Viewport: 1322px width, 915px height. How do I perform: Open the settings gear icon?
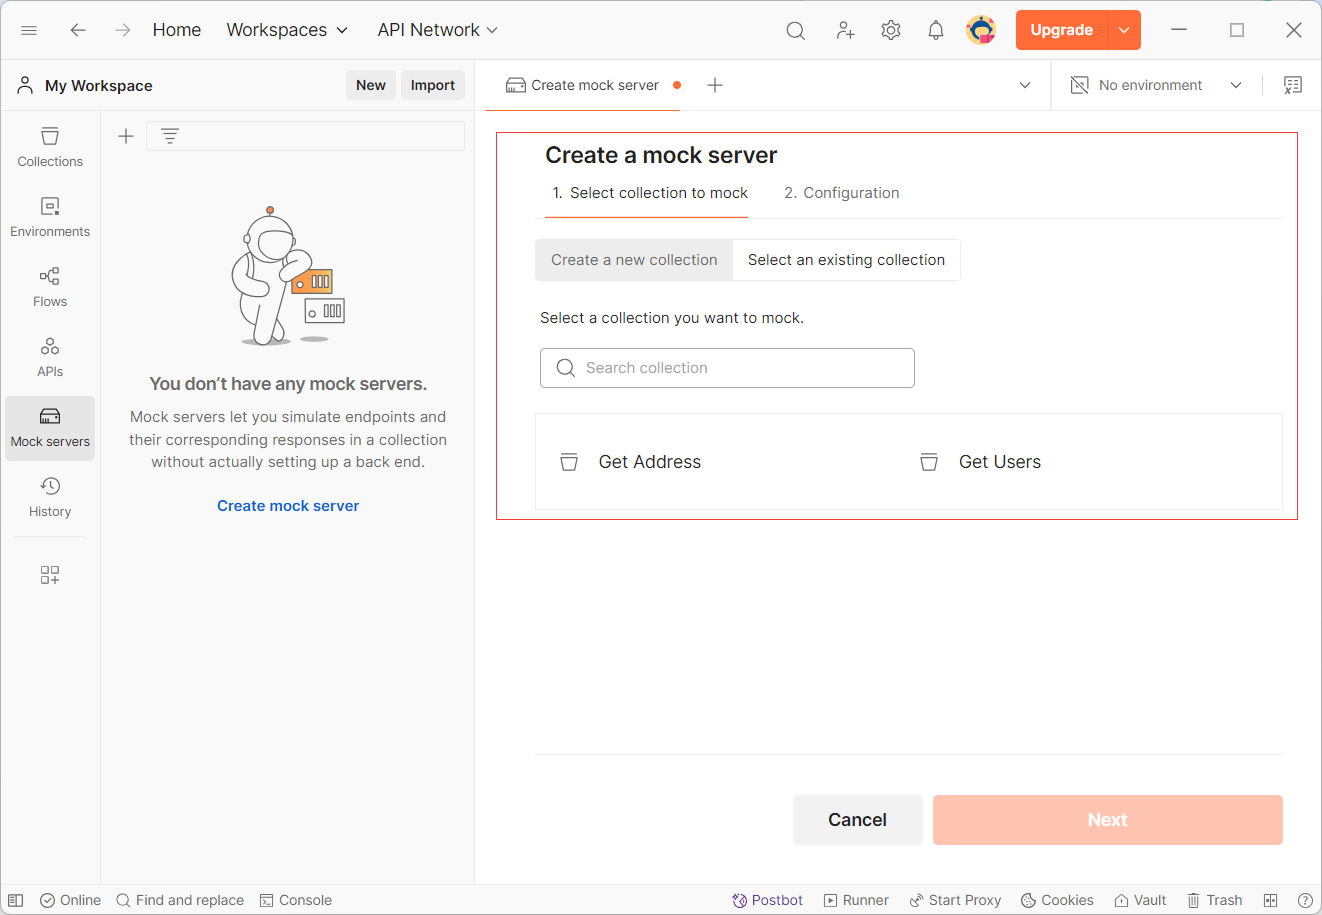[891, 30]
